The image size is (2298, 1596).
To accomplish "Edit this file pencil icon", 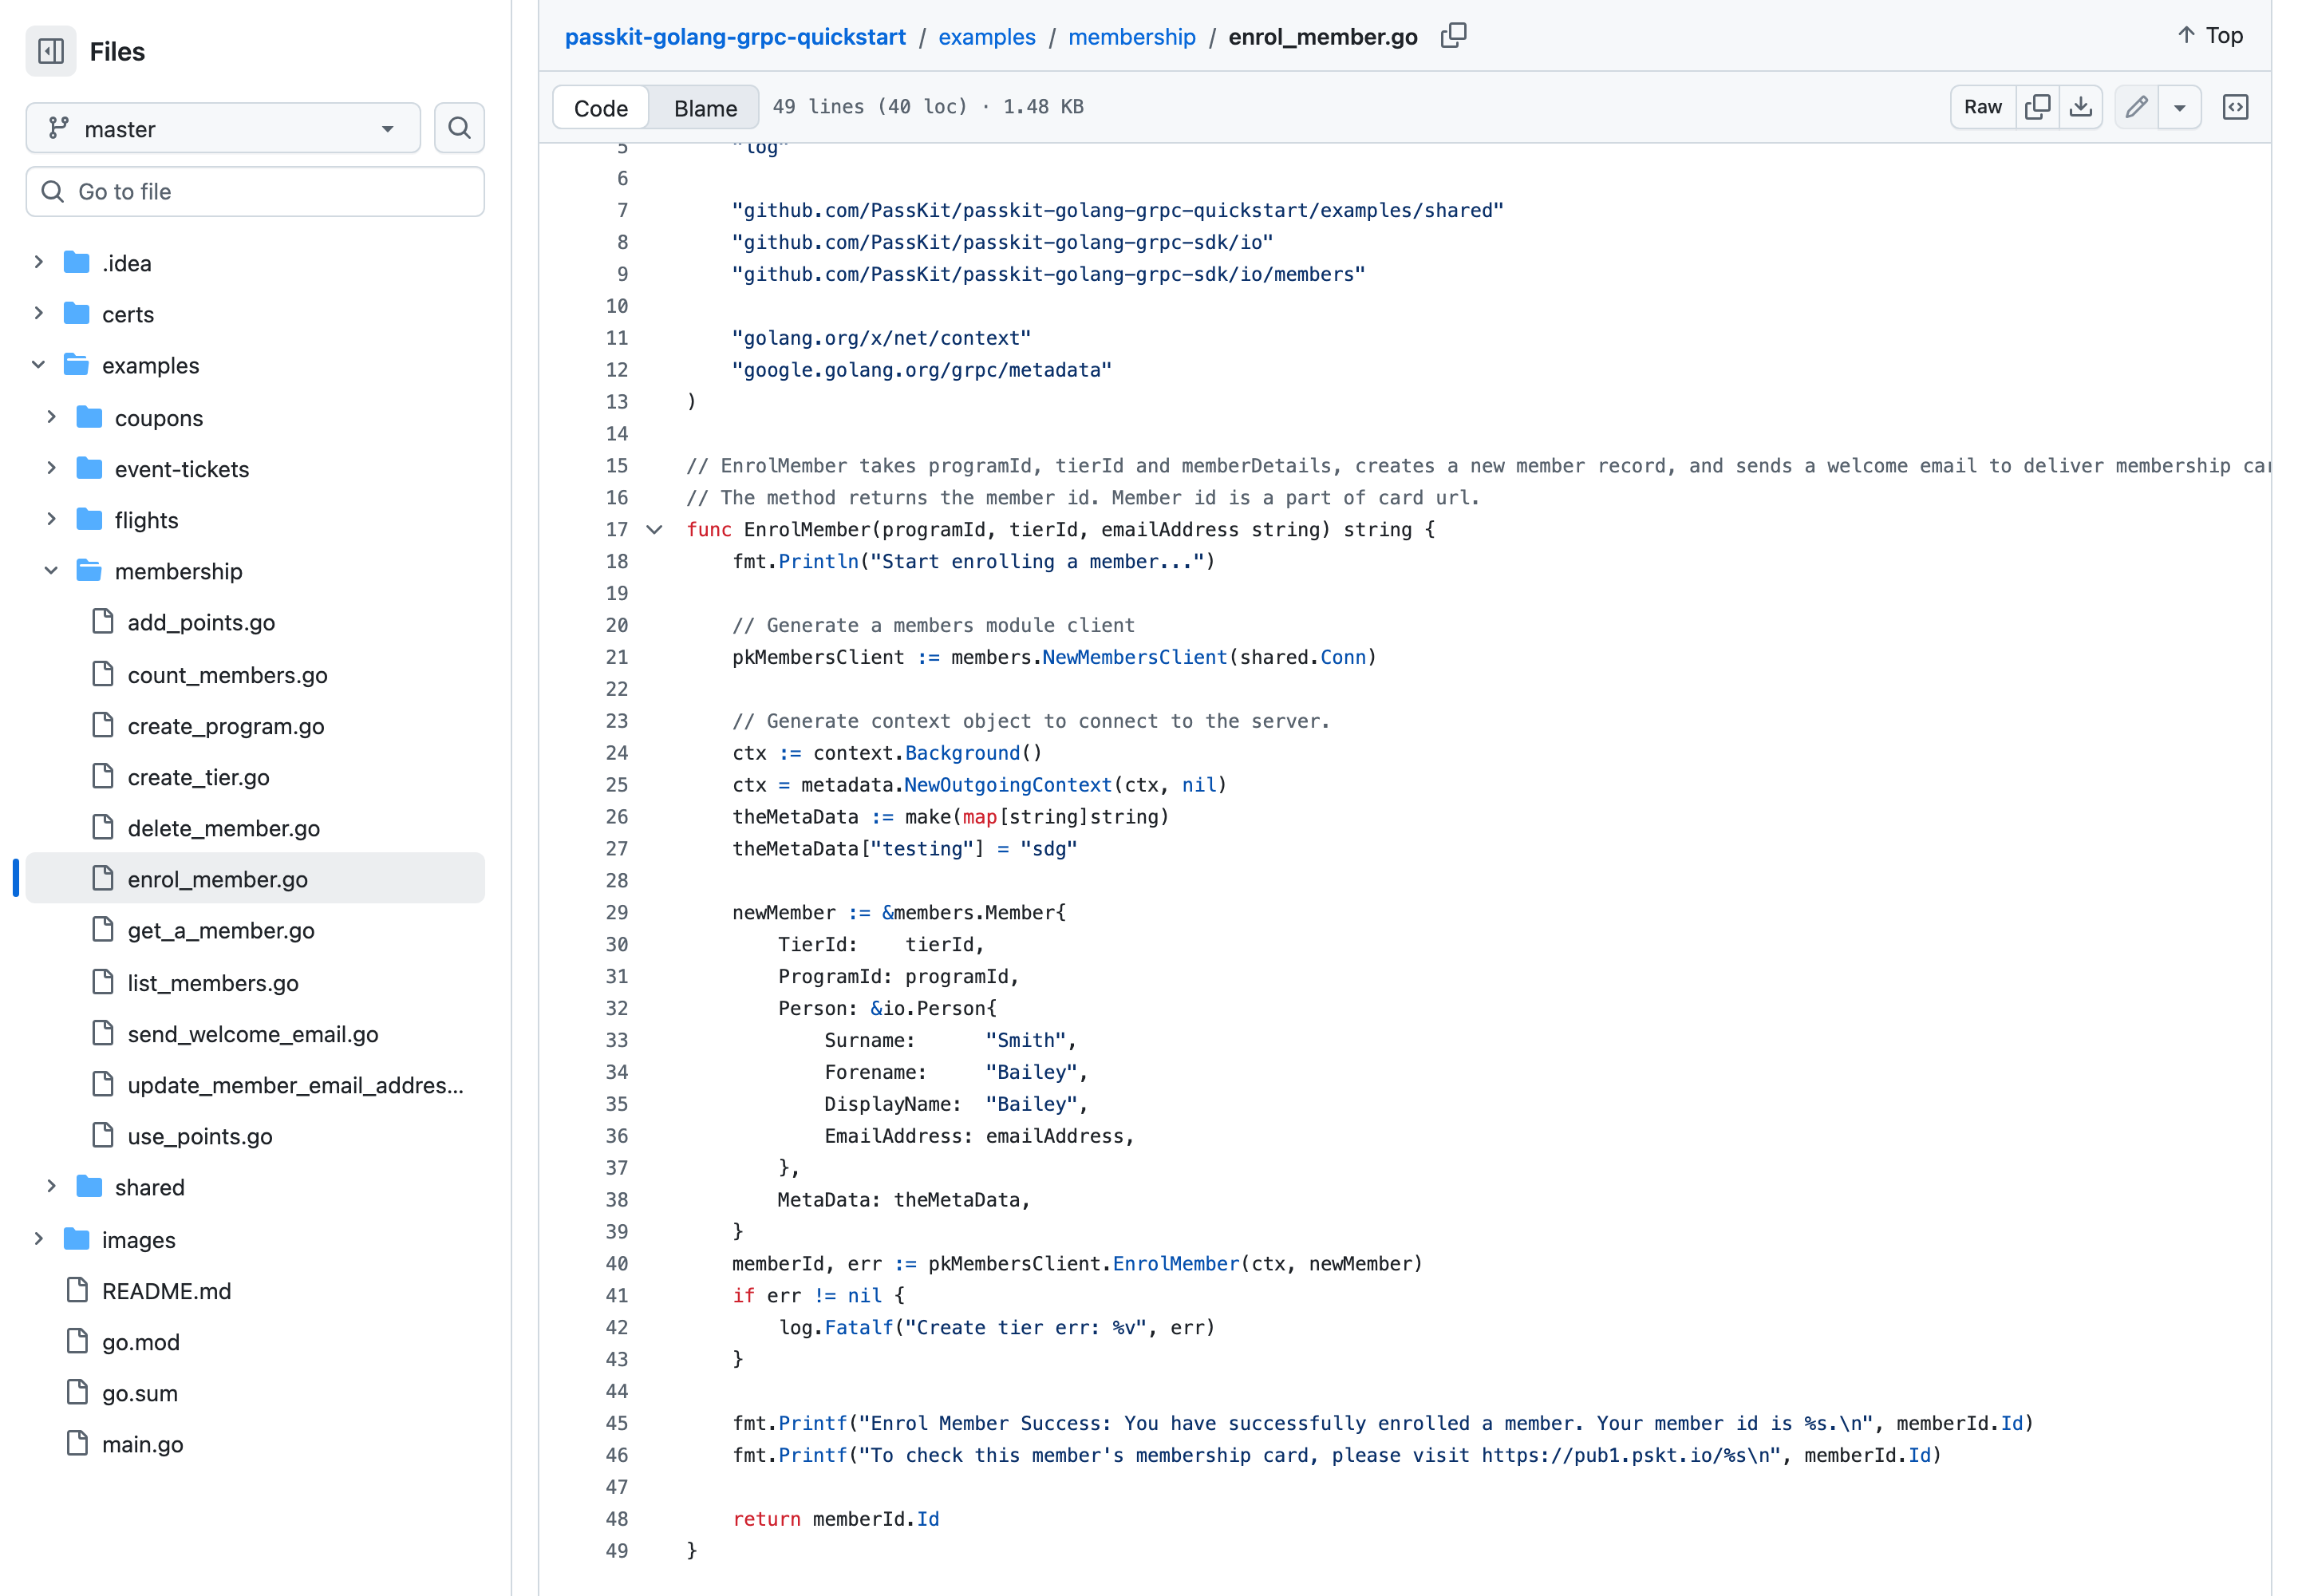I will tap(2137, 107).
